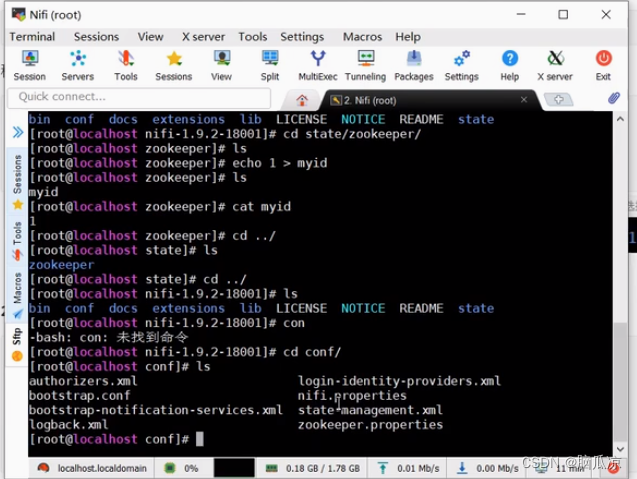Click the Tools toolbar icon
Image resolution: width=637 pixels, height=479 pixels.
point(126,65)
